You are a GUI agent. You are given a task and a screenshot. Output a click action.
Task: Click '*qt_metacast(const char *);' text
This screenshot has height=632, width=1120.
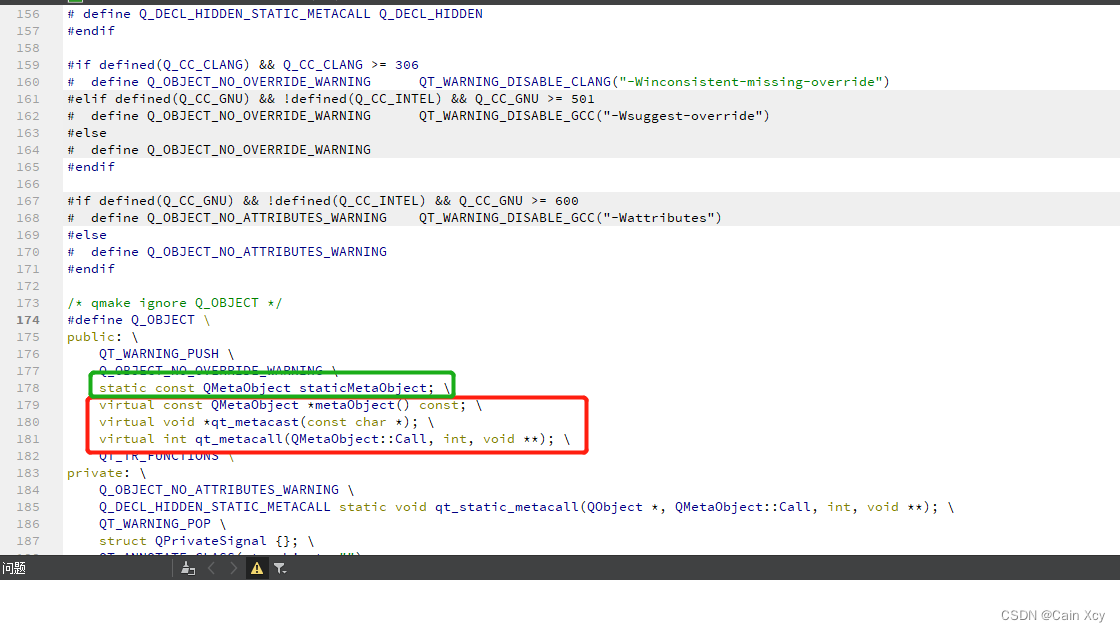(310, 422)
